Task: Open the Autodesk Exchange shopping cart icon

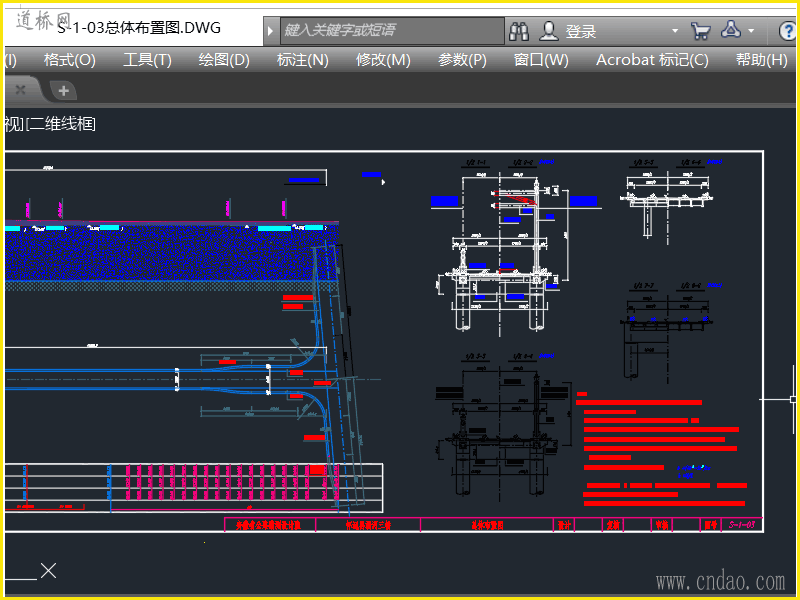Action: [701, 31]
